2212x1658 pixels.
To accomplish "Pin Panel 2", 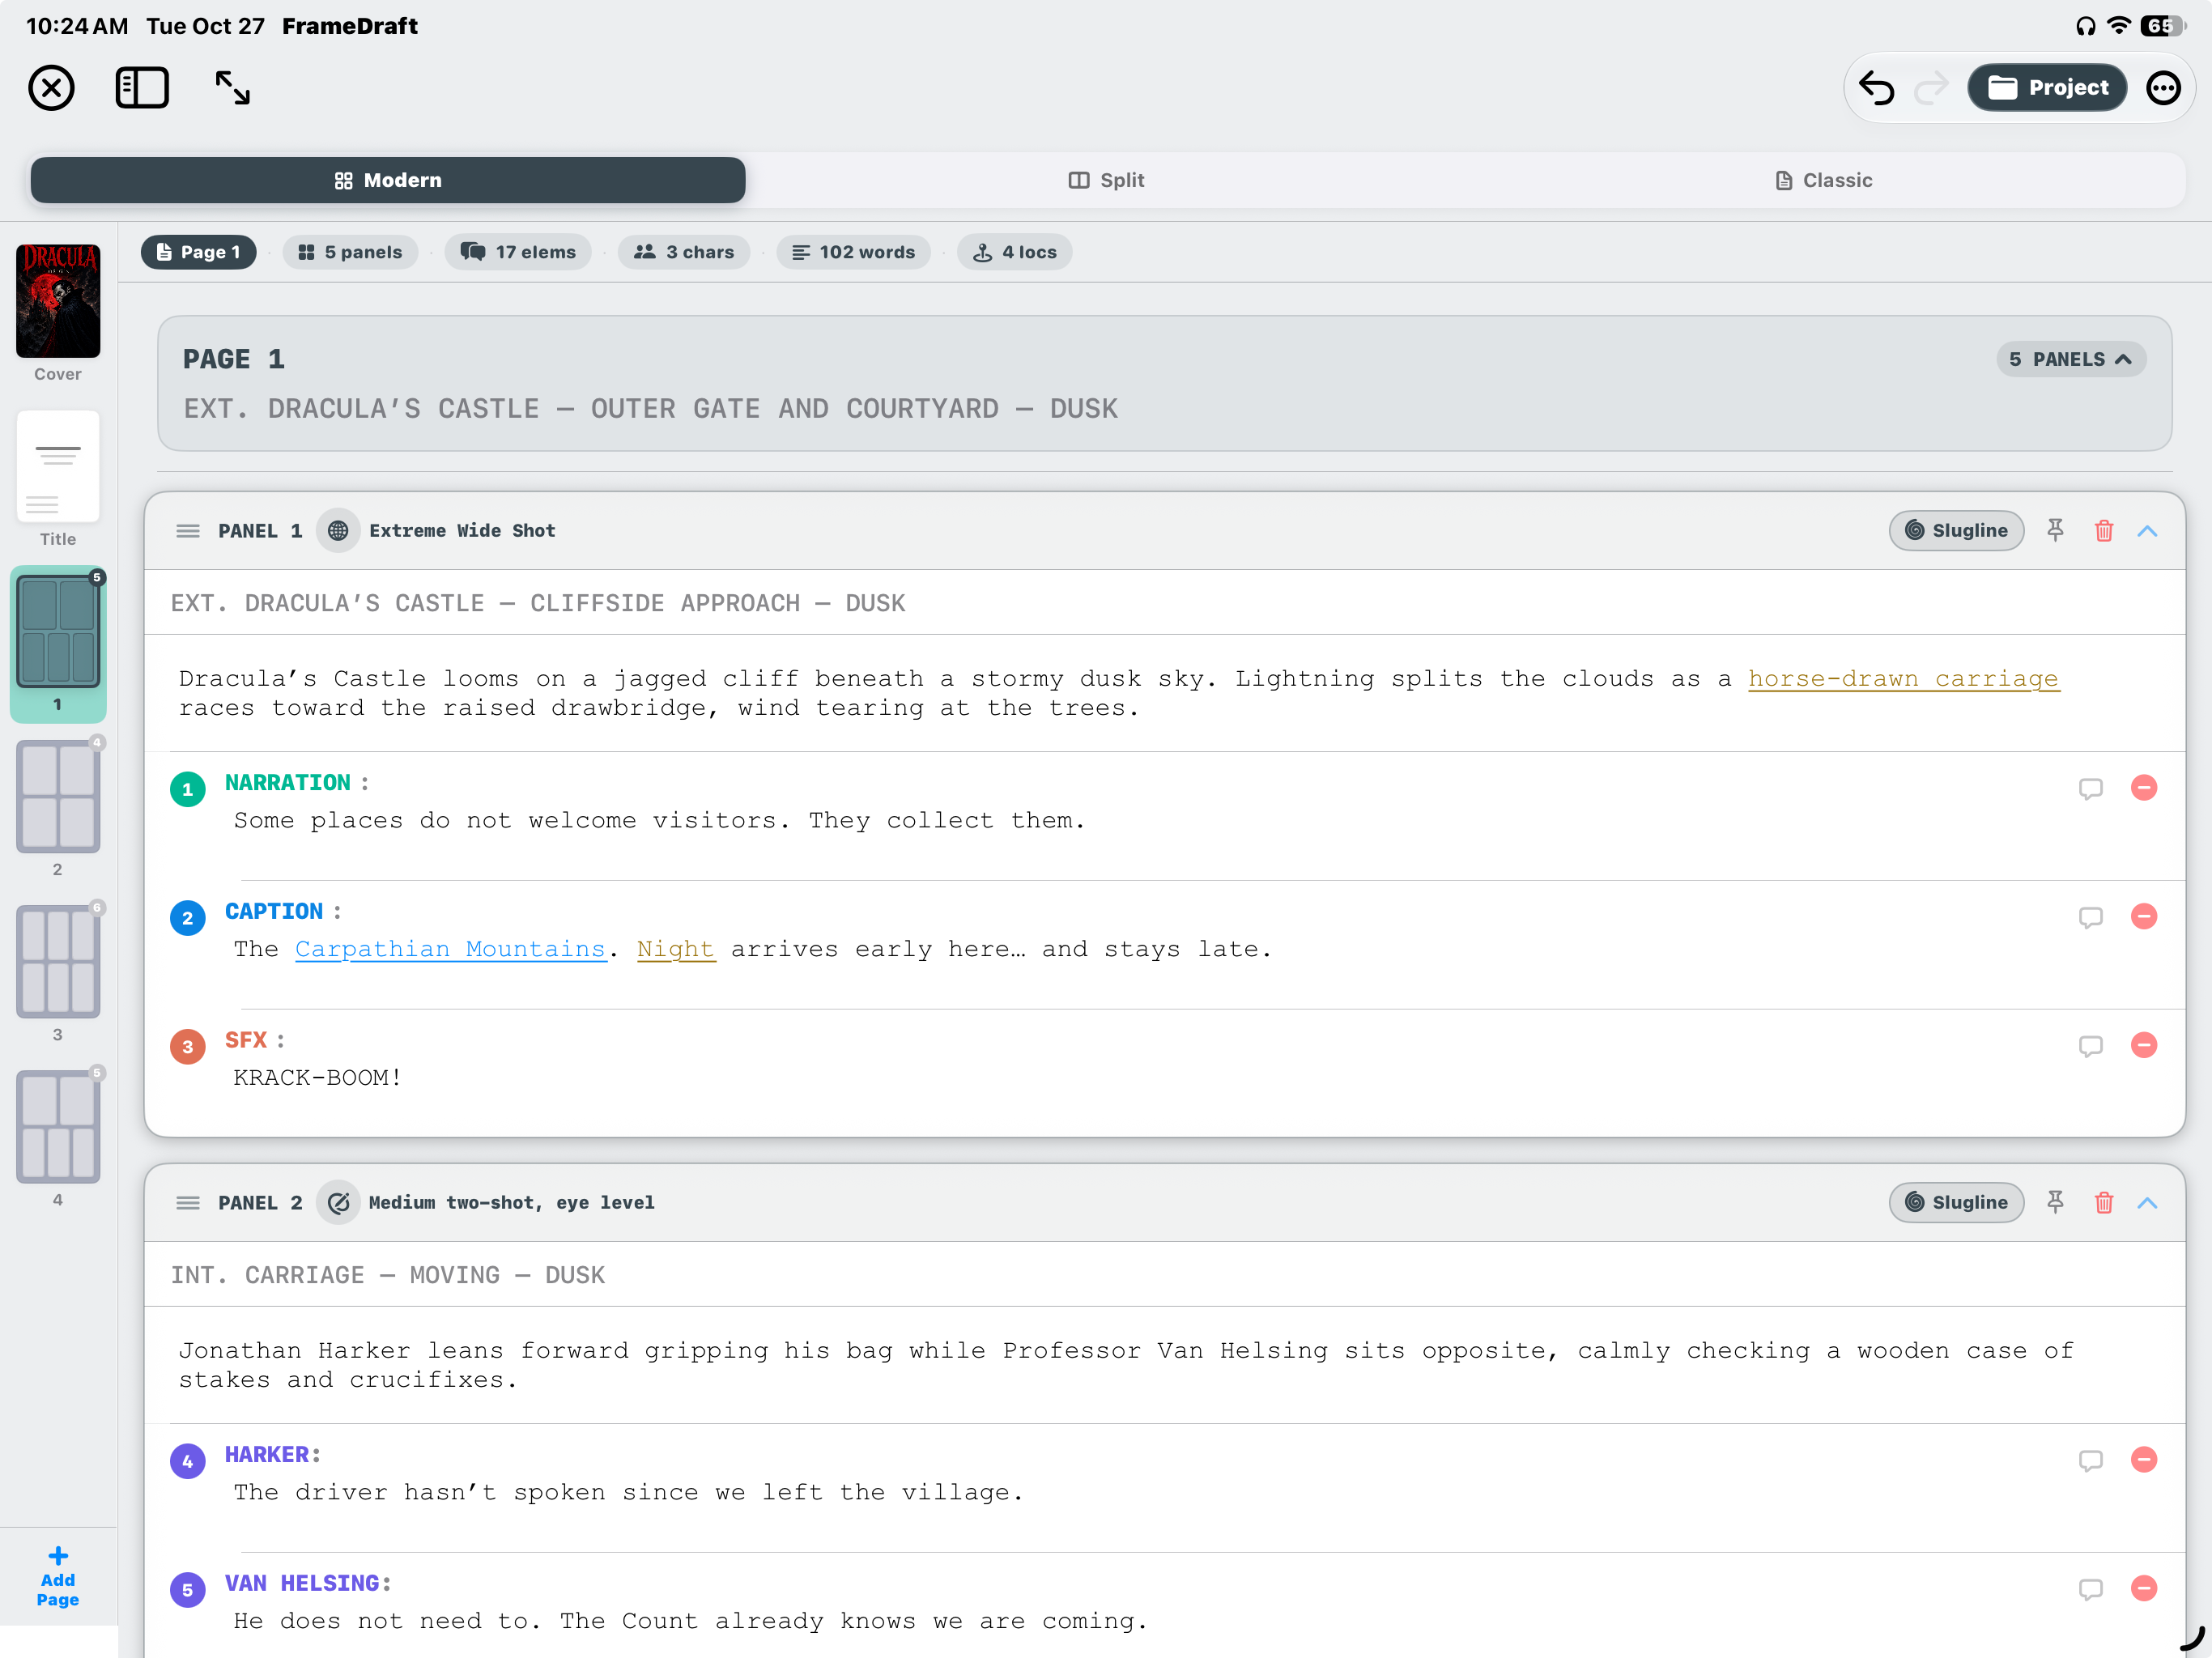I will pos(2055,1203).
